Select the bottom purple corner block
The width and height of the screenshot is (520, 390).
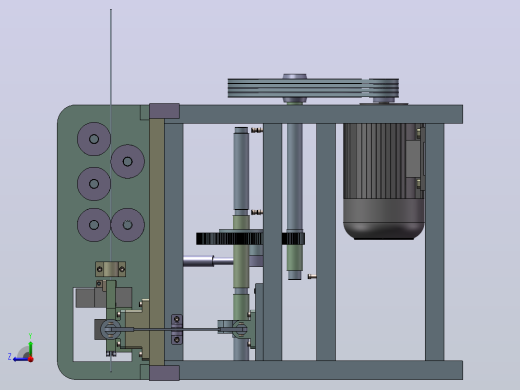pos(165,373)
